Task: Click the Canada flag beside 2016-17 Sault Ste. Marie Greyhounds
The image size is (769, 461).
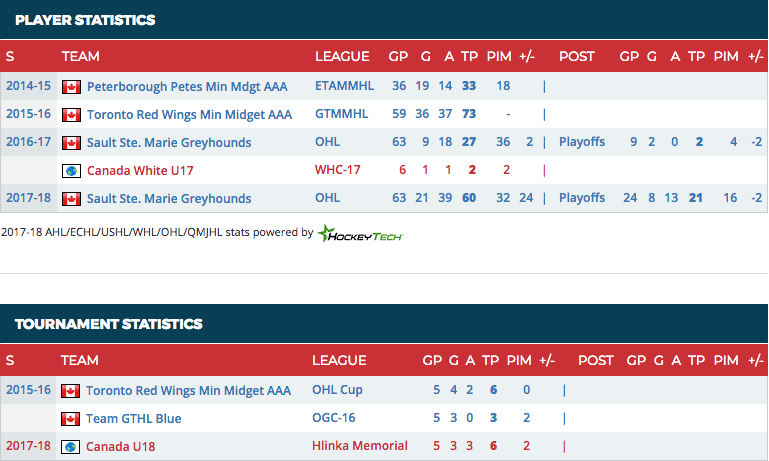Action: coord(71,143)
